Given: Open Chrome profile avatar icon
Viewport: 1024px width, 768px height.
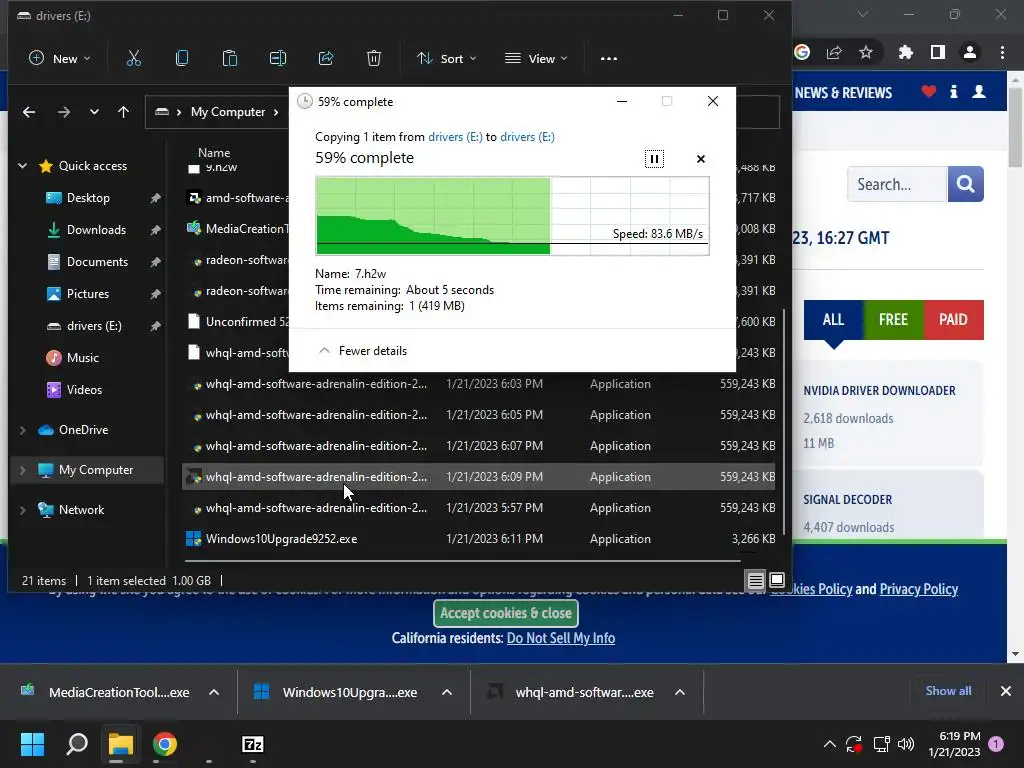Looking at the screenshot, I should (970, 52).
